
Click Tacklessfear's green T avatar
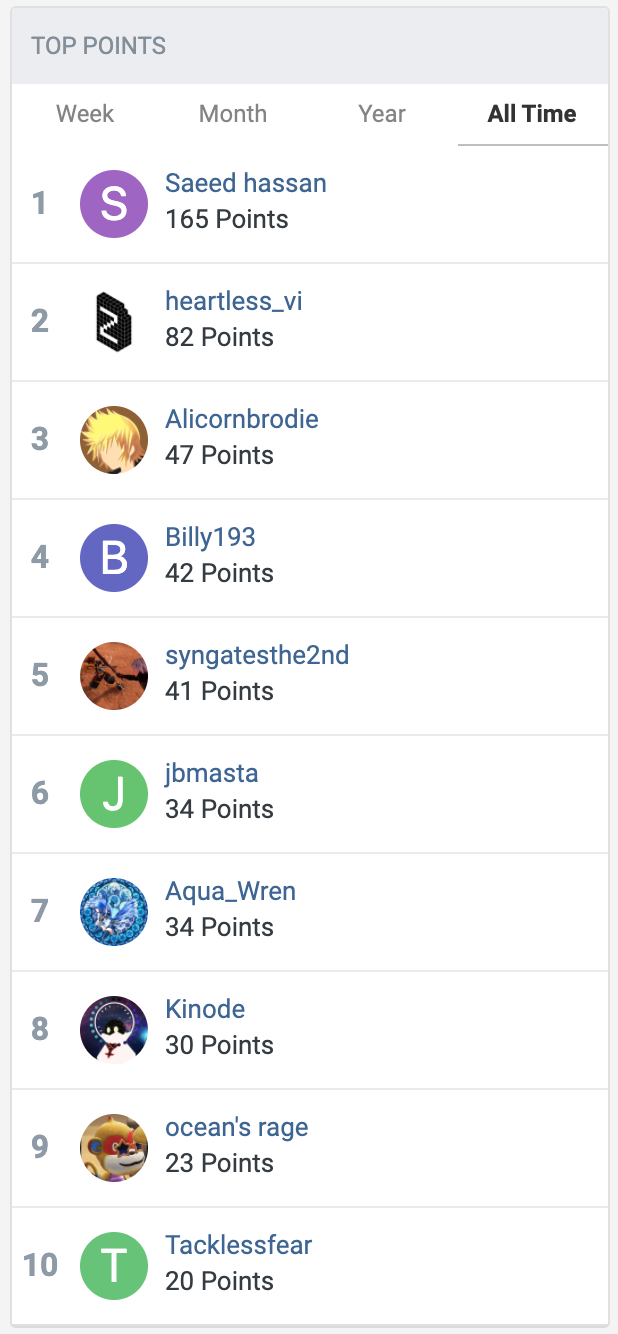click(x=114, y=1266)
